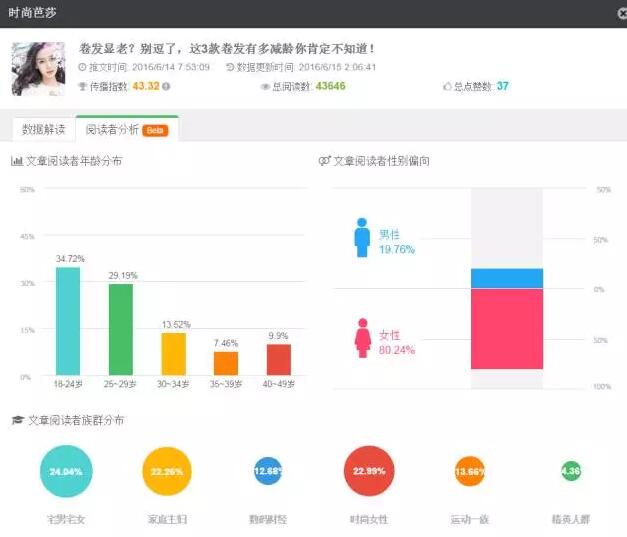Viewport: 627px width, 537px height.
Task: Click the refresh icon beside 数据更新时间
Action: coord(231,68)
